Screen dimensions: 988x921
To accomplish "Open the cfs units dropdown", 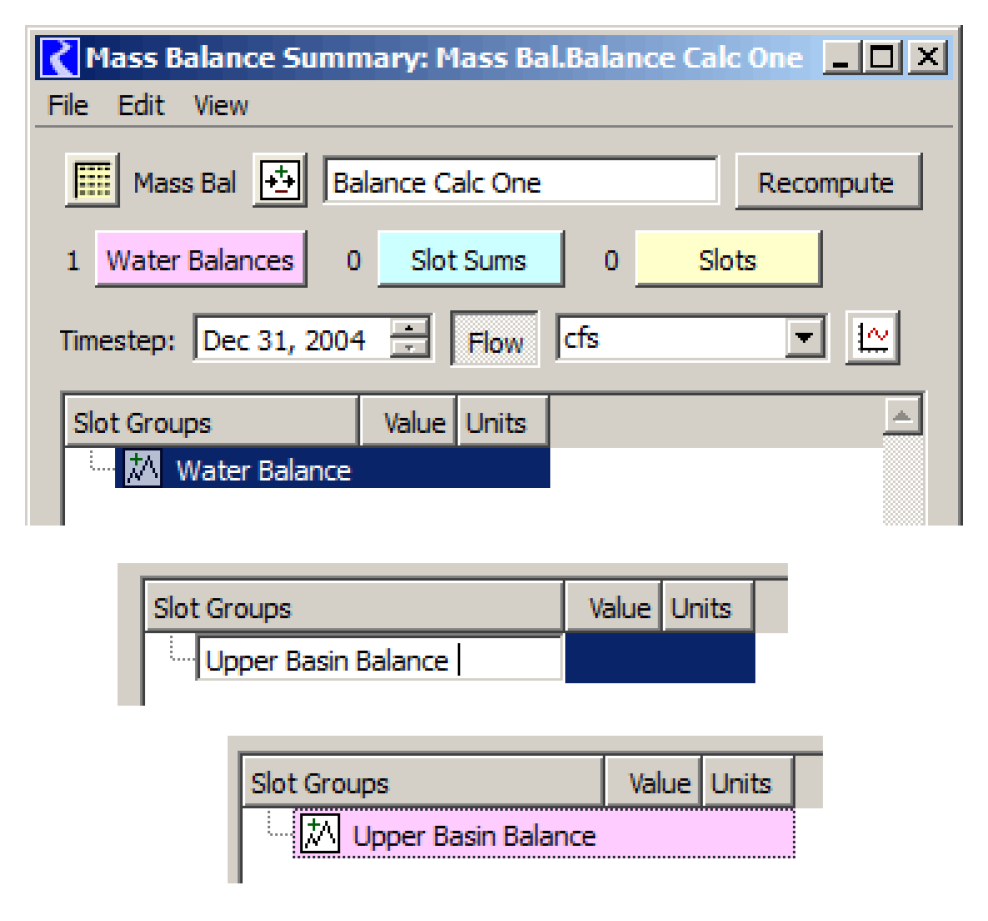I will tap(801, 340).
